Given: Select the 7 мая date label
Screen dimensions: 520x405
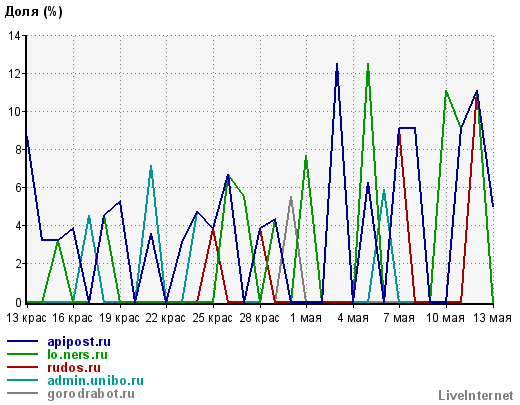Looking at the screenshot, I should 399,318.
